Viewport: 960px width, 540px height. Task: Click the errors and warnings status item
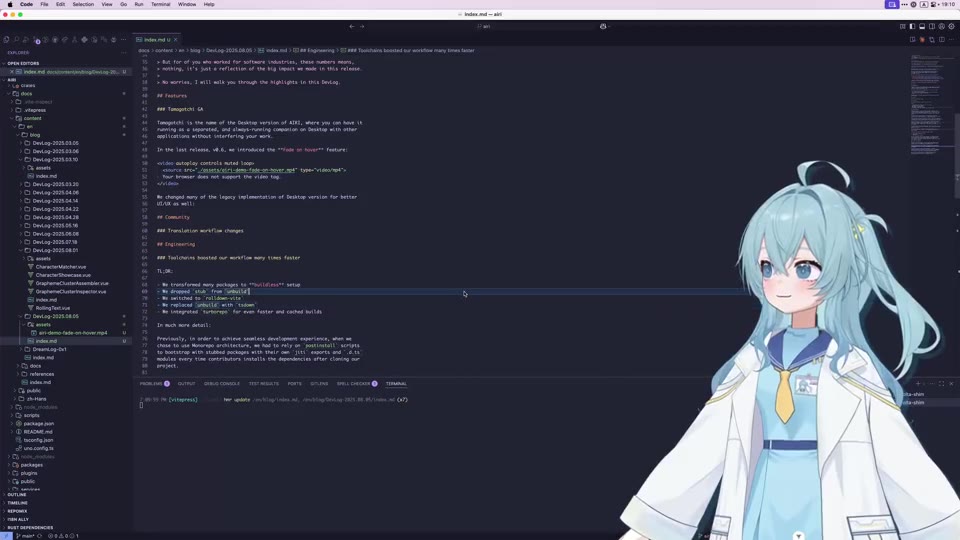(x=64, y=536)
